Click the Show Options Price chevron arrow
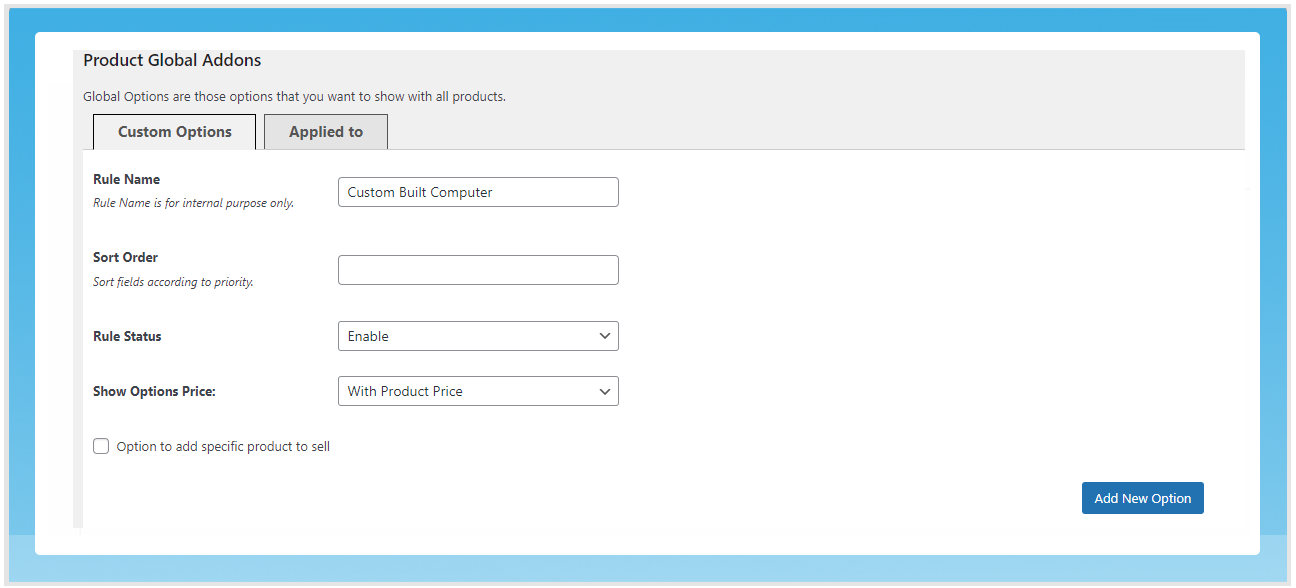The image size is (1296, 588). pyautogui.click(x=605, y=391)
